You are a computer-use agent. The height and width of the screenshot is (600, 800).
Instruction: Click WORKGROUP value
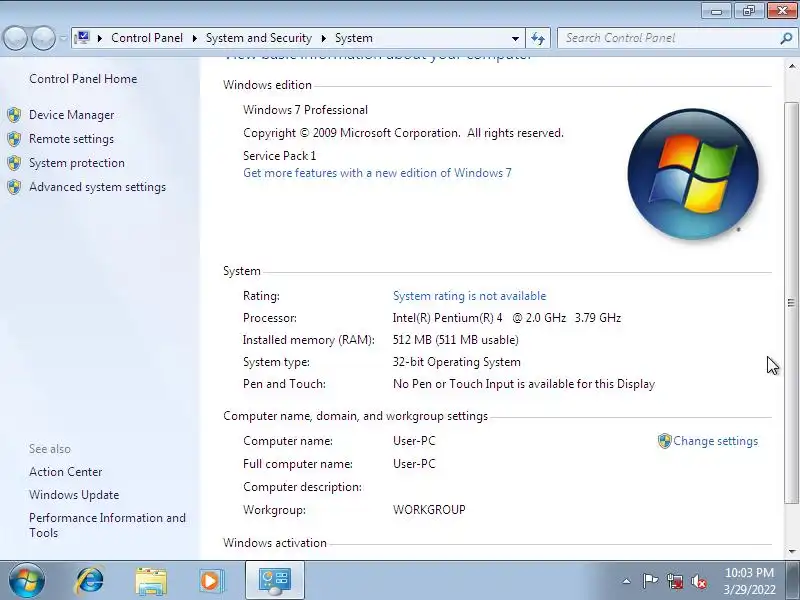click(x=429, y=510)
